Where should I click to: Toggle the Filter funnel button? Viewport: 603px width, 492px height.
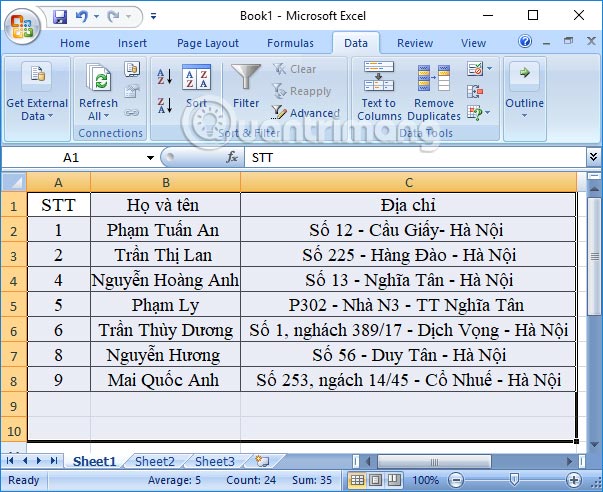pyautogui.click(x=246, y=87)
